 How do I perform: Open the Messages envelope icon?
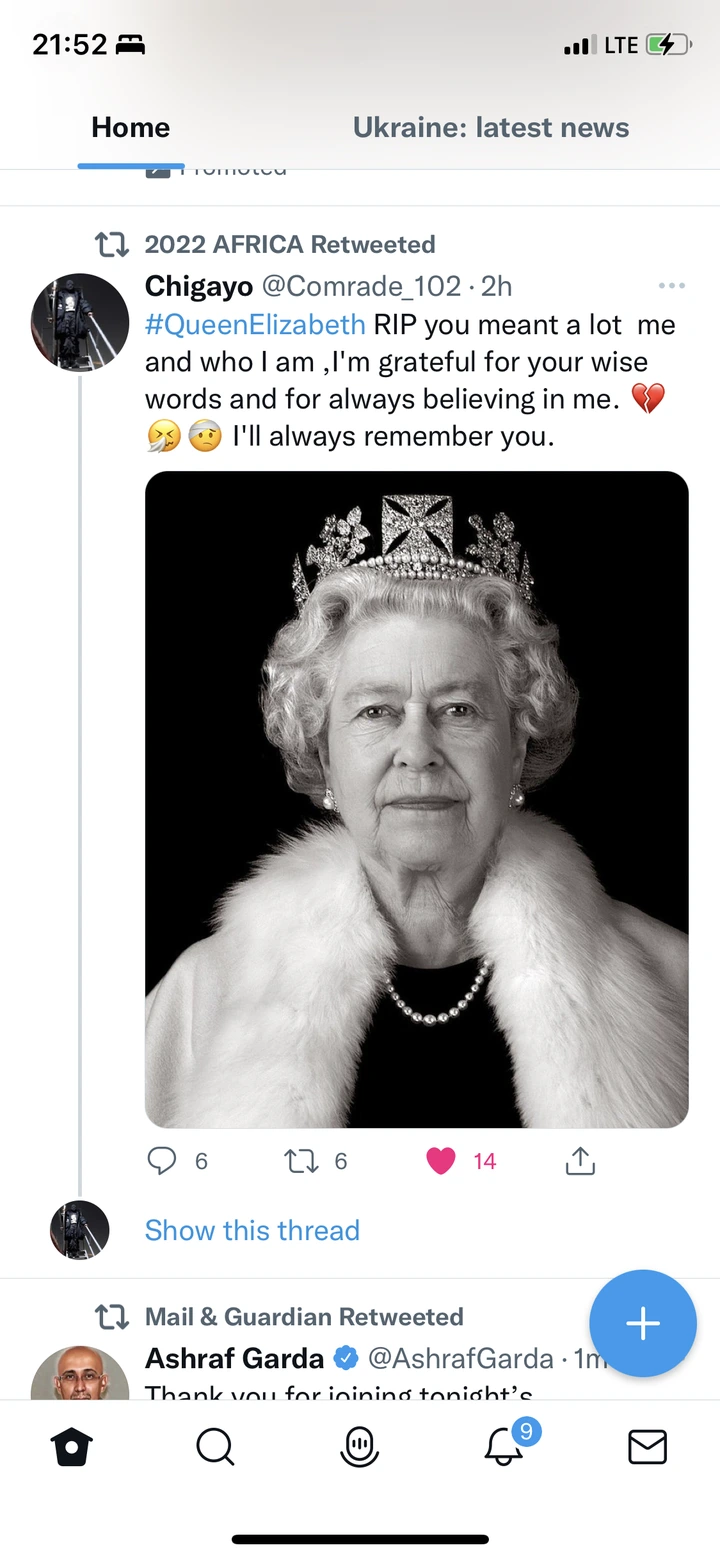(647, 1447)
